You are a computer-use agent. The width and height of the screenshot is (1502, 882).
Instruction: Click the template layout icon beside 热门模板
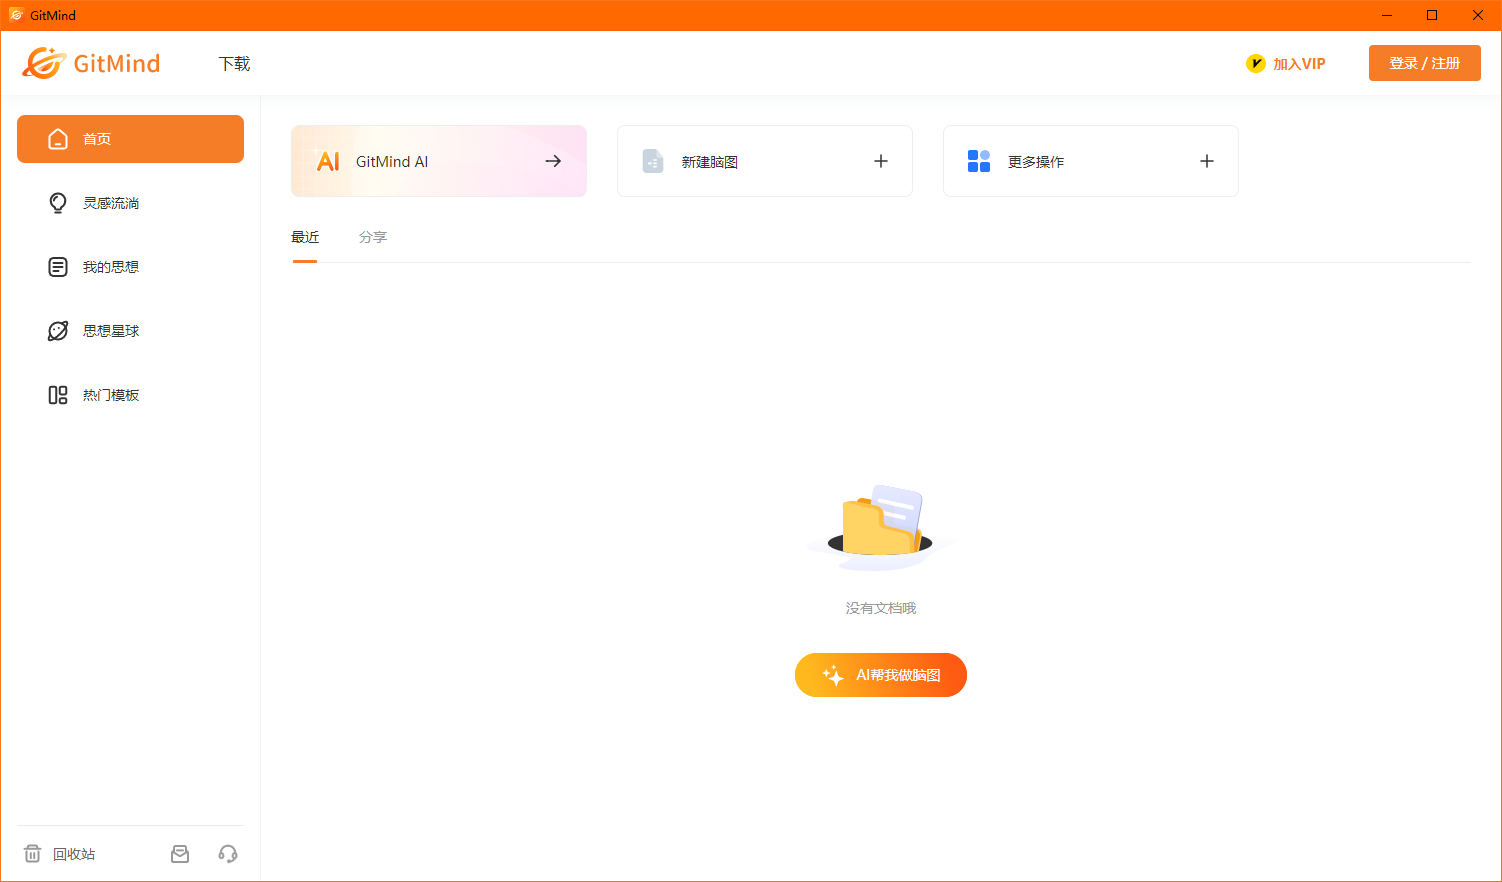[x=58, y=395]
